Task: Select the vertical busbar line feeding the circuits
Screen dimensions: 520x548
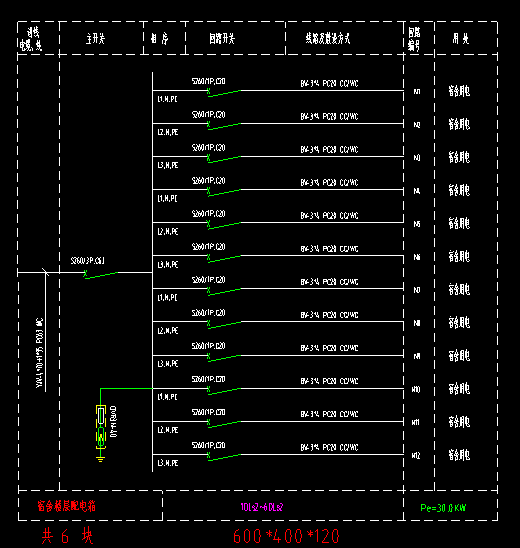Action: [152, 272]
